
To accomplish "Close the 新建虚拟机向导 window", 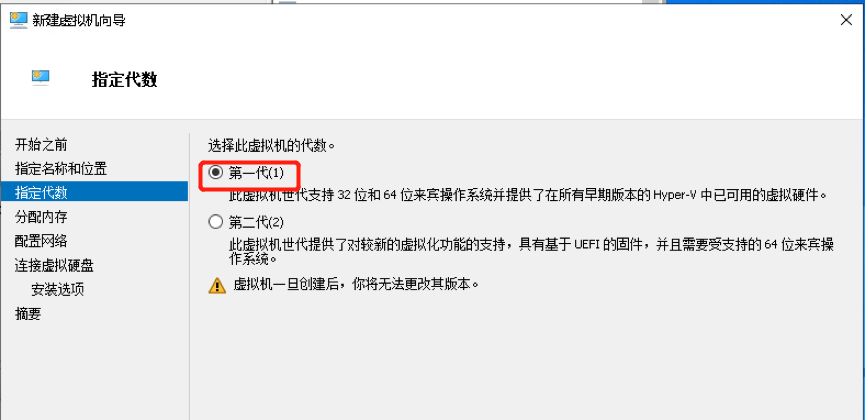I will pos(846,20).
